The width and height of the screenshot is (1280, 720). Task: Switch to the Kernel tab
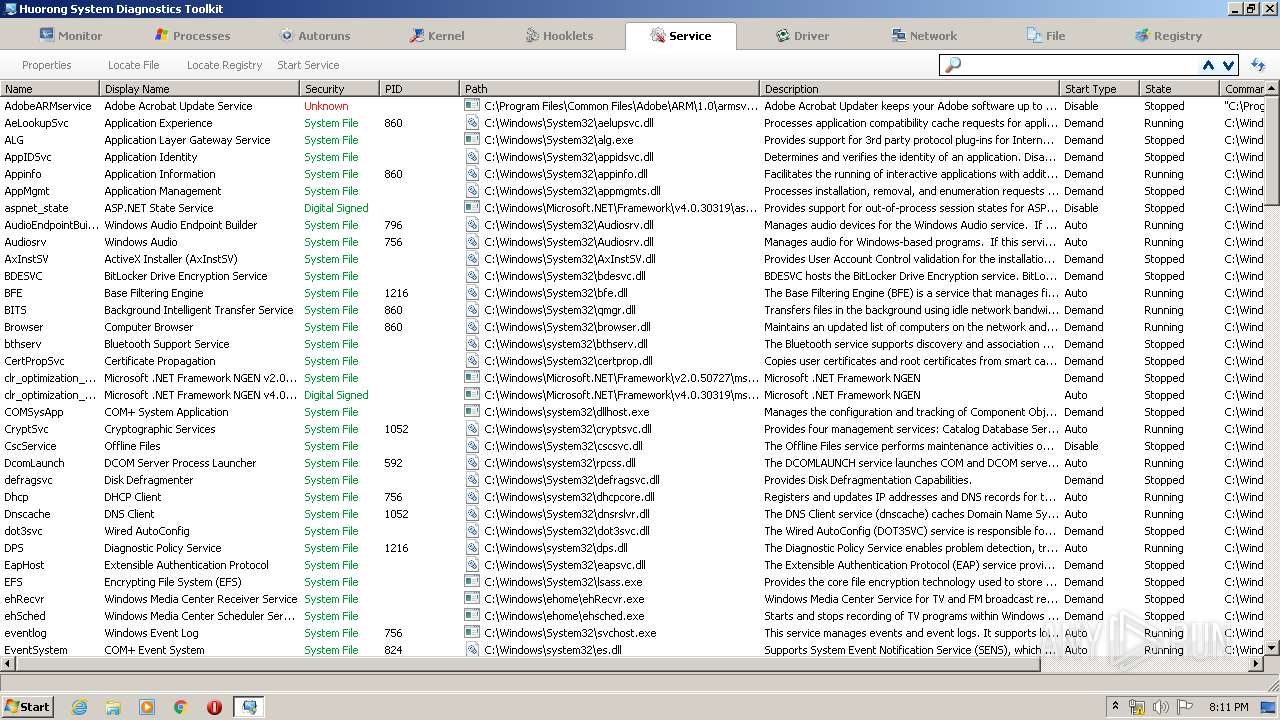(437, 35)
